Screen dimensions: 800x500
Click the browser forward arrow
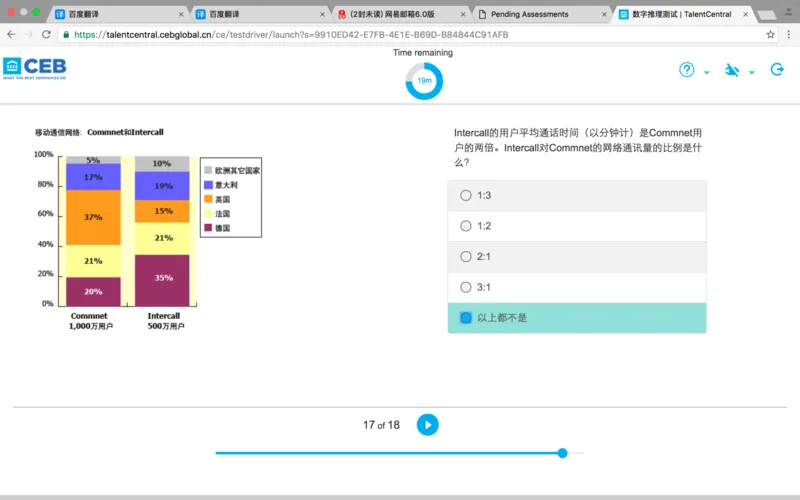(x=28, y=34)
